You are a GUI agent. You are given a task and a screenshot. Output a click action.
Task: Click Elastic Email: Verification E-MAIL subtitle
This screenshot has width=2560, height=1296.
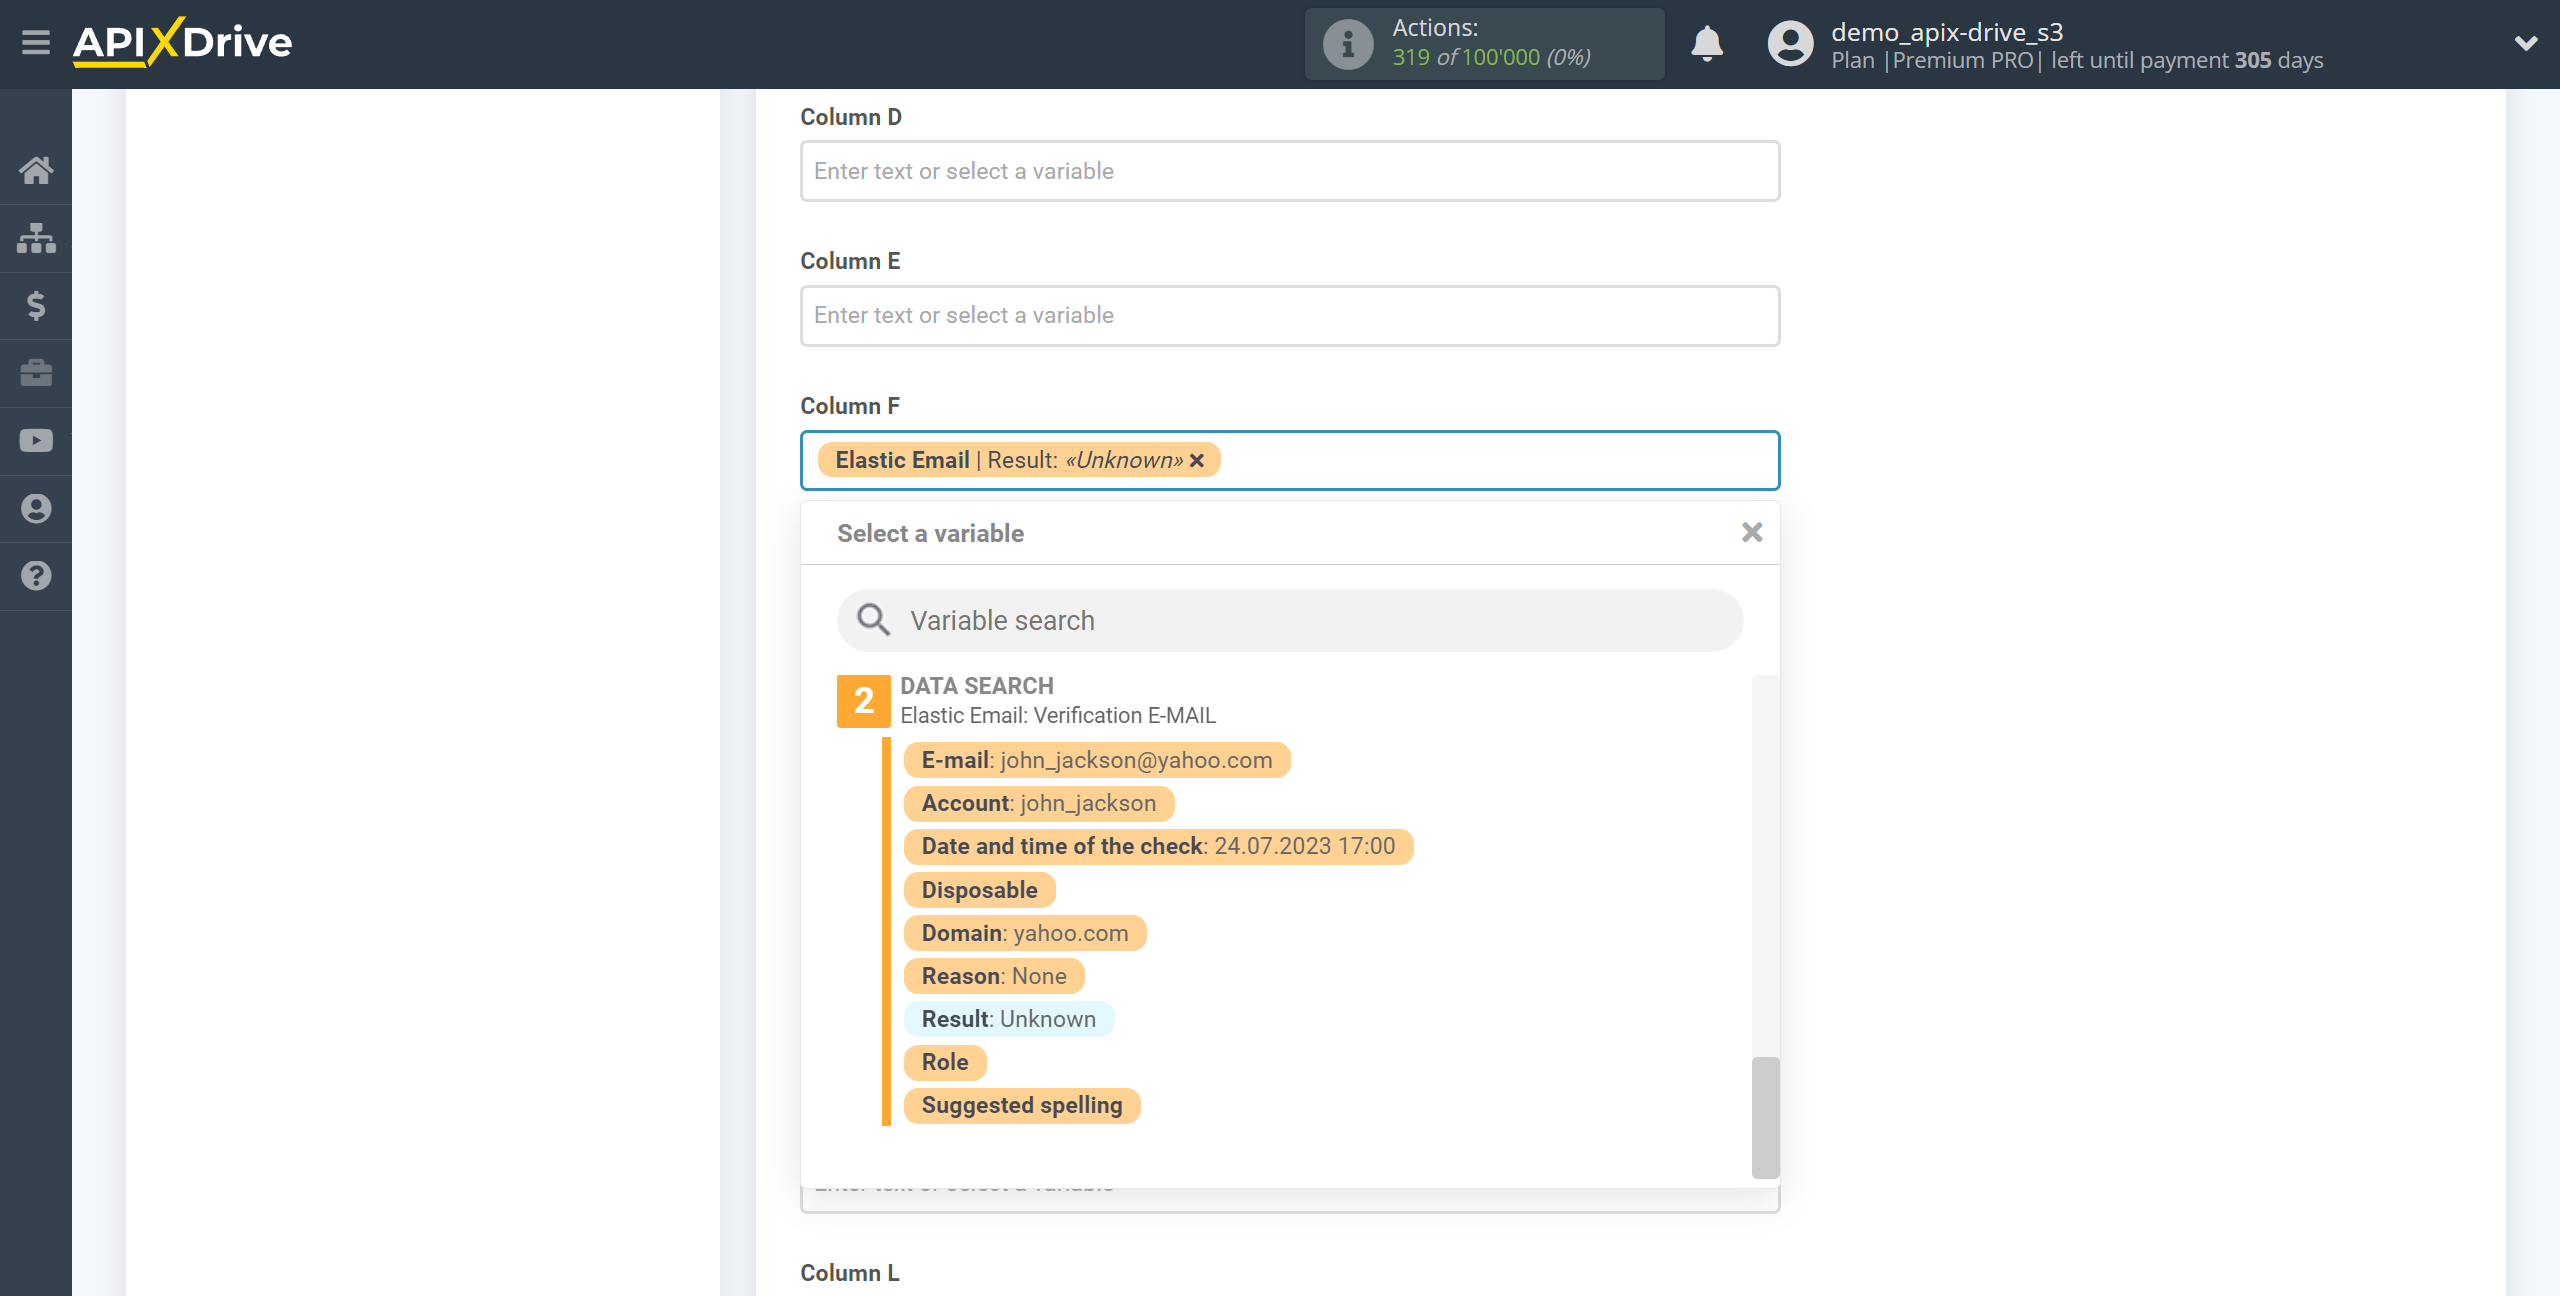tap(1058, 715)
